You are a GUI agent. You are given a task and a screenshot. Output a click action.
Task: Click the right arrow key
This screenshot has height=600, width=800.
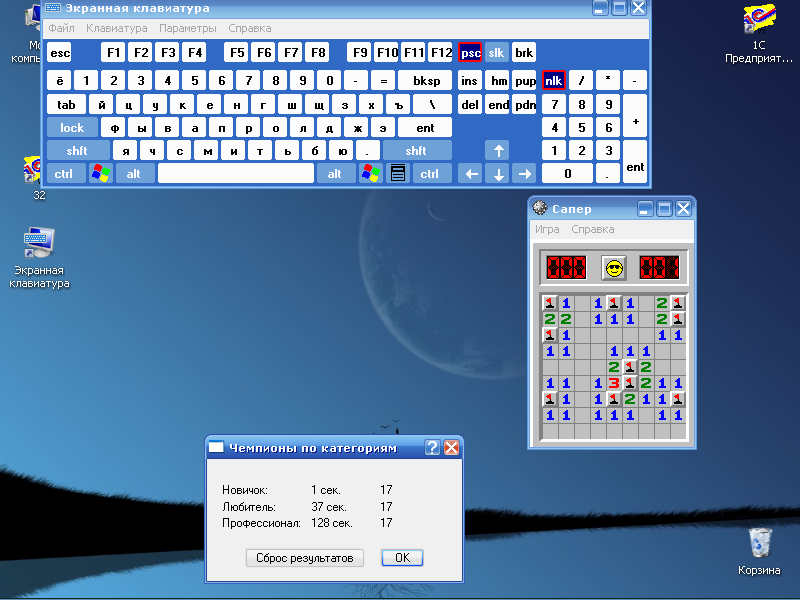click(x=524, y=173)
